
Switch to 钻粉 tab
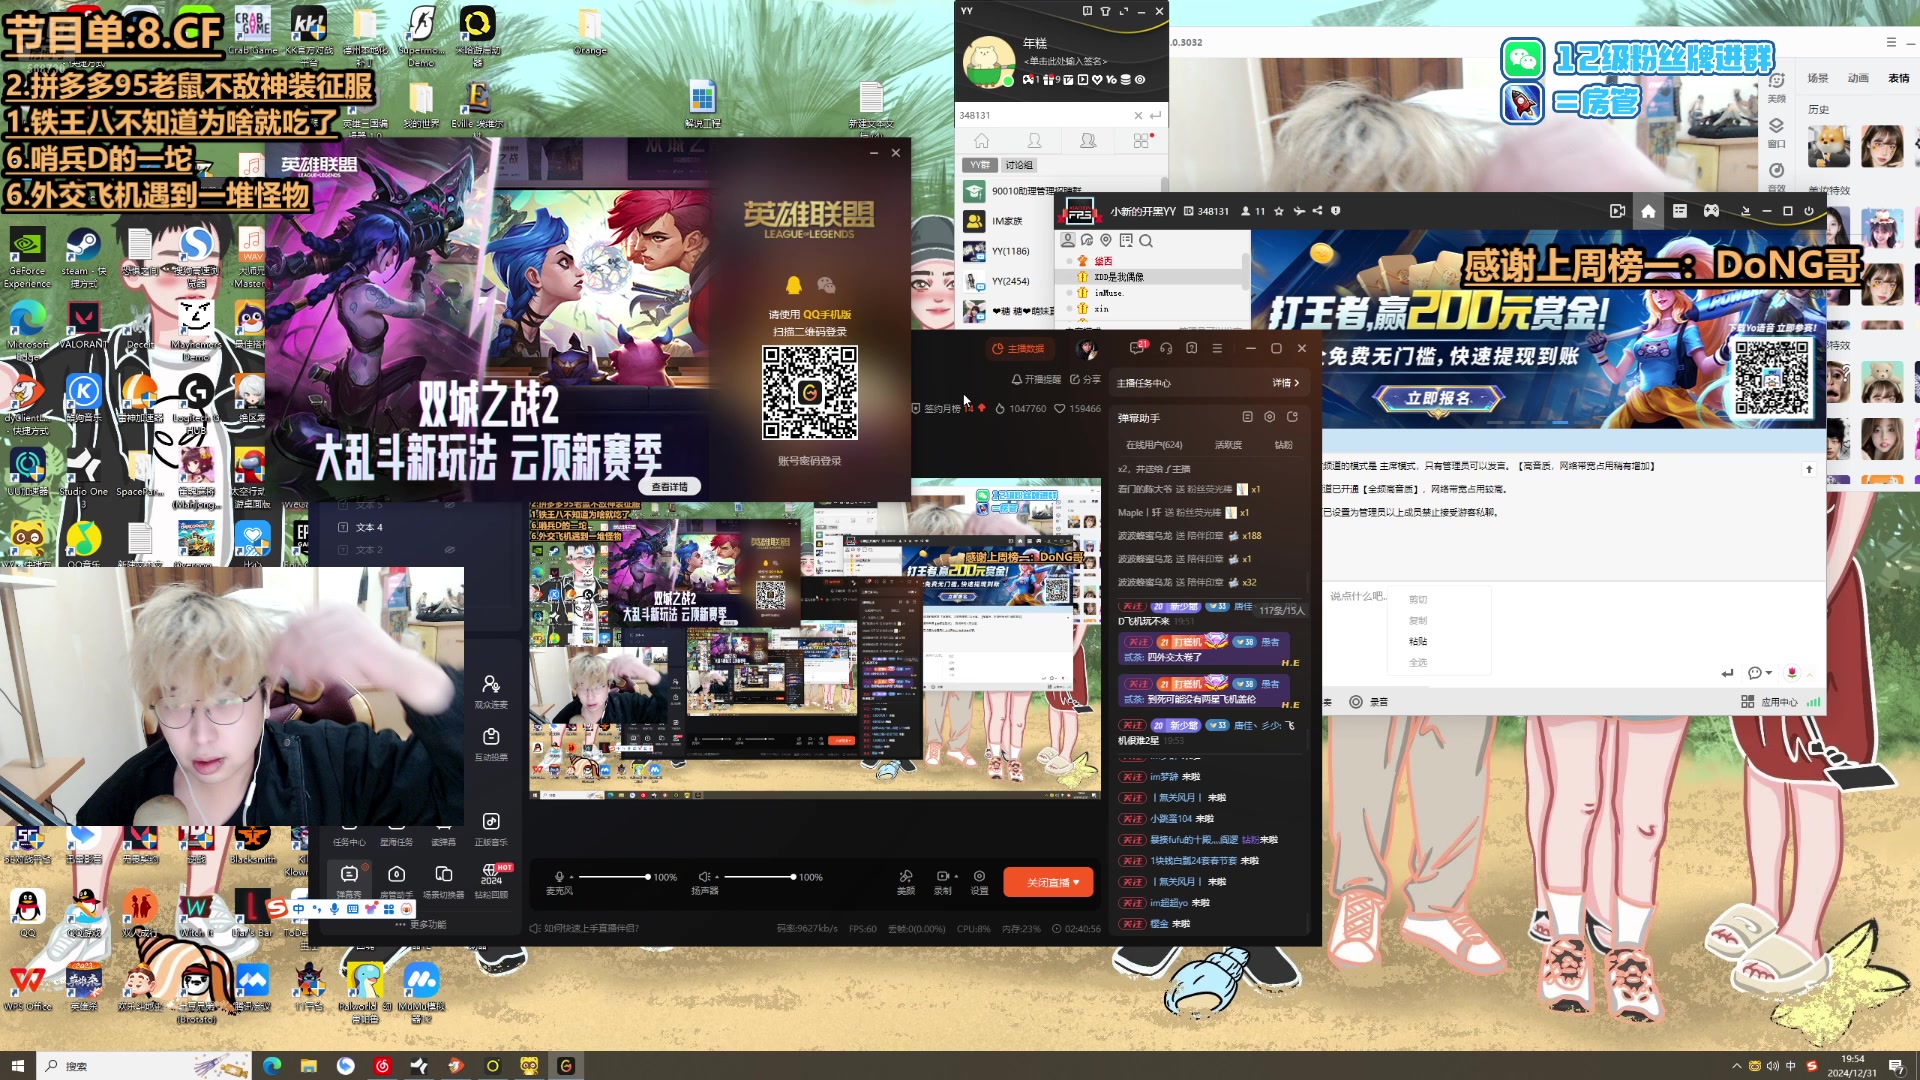coord(1283,445)
